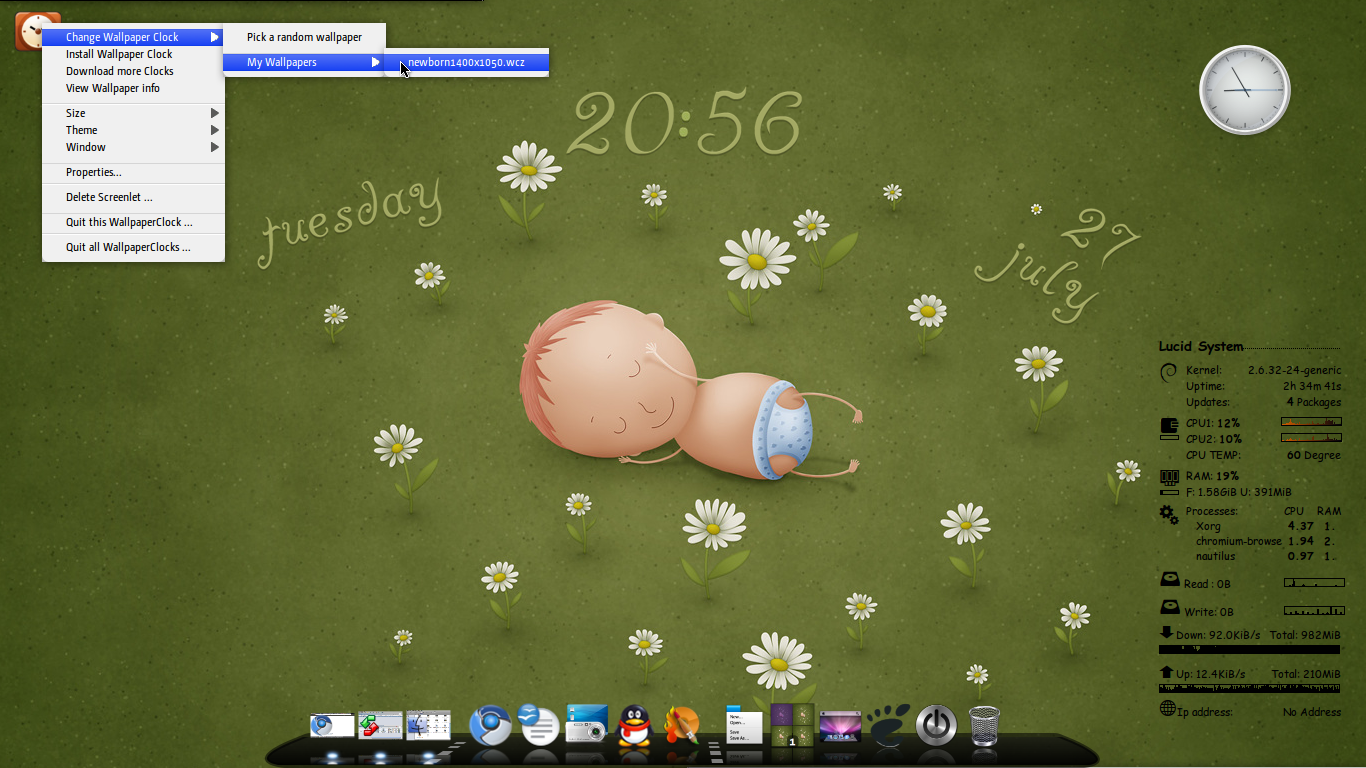Screen dimensions: 1366x768
Task: Open the orange paintbrush app in dock
Action: coord(682,725)
